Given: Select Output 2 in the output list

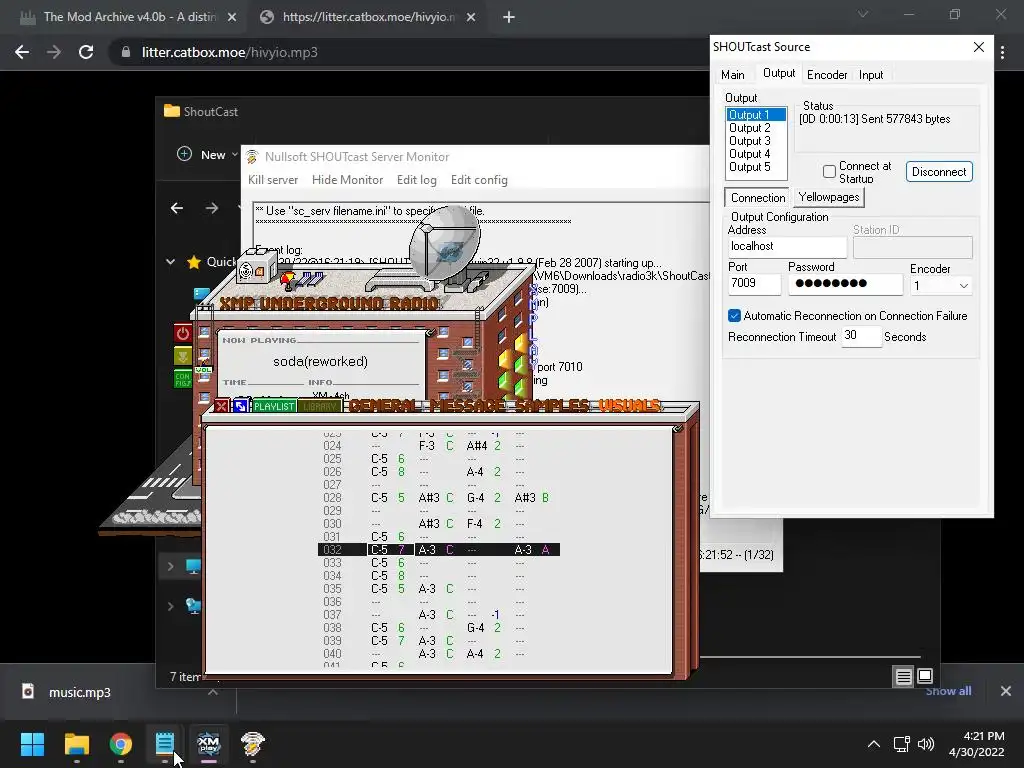Looking at the screenshot, I should click(x=756, y=128).
